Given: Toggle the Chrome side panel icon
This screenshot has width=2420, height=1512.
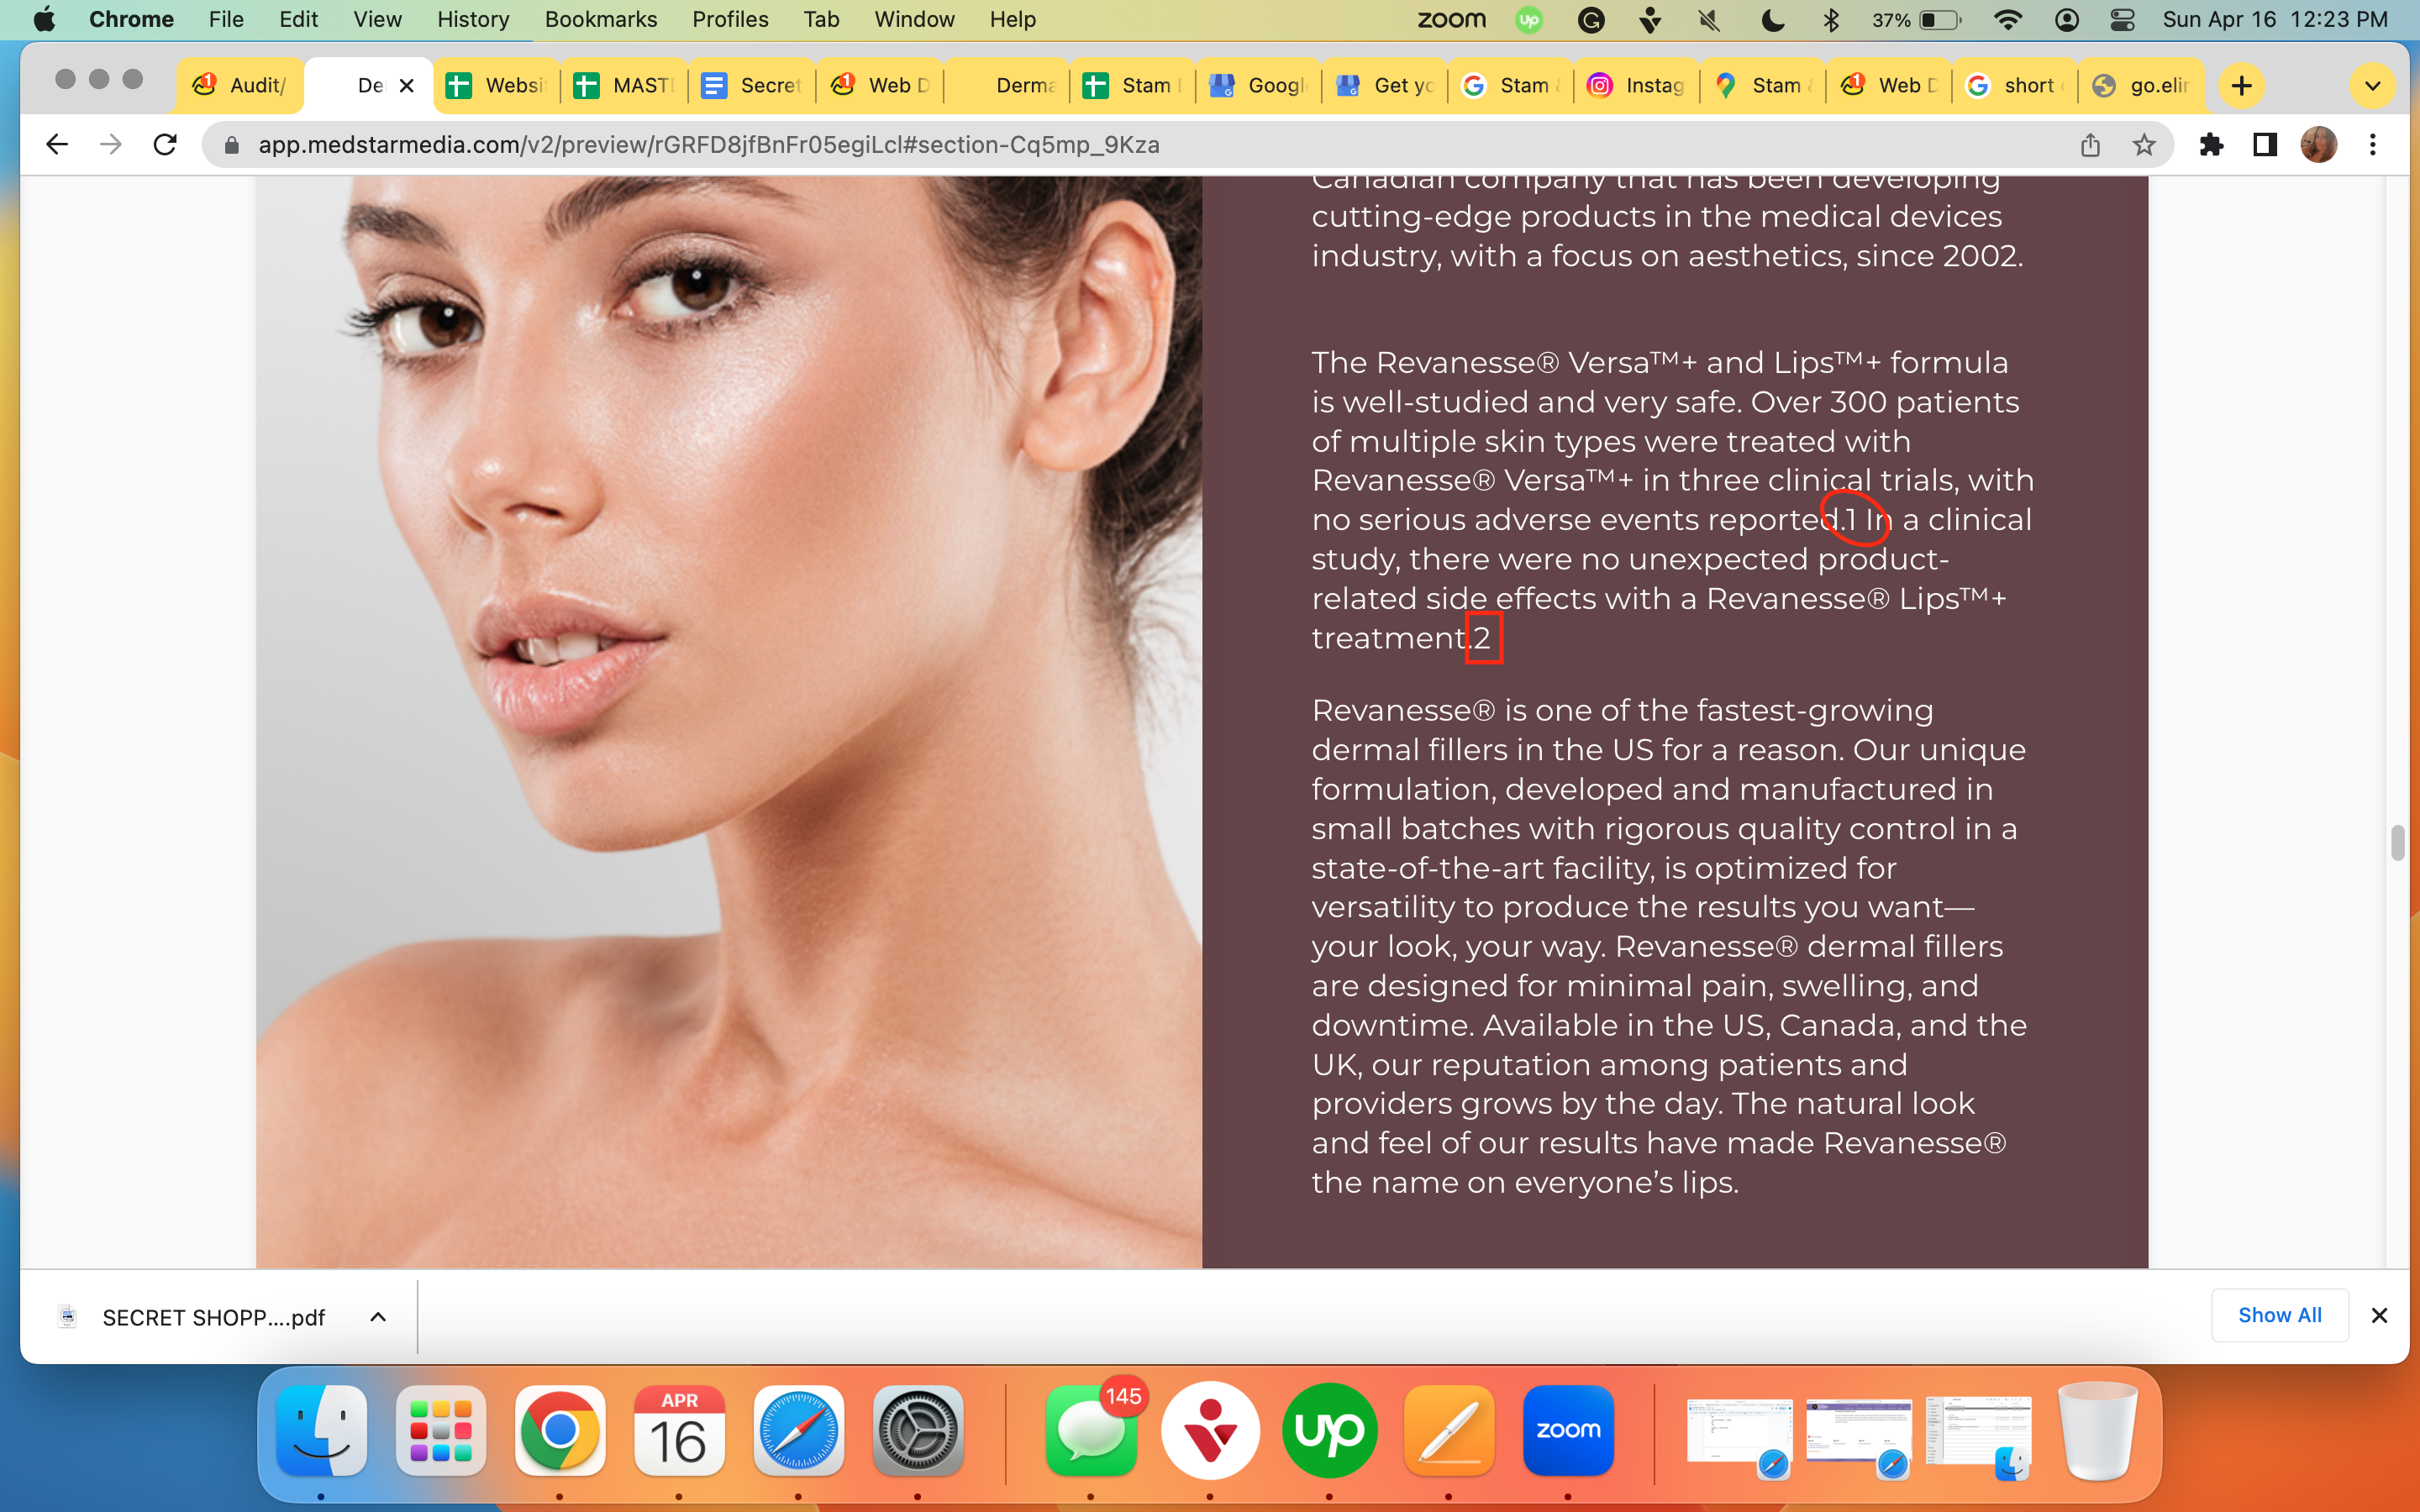Looking at the screenshot, I should point(2265,145).
